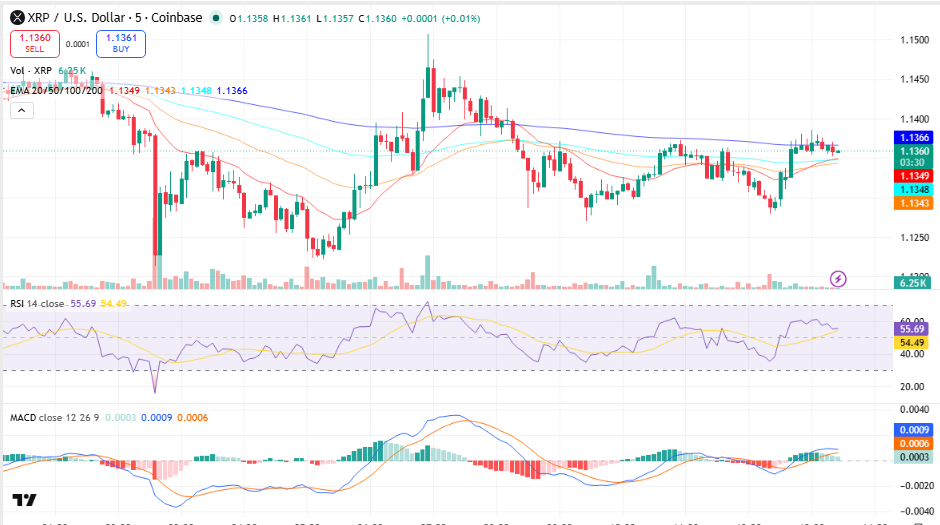Select the EMA 20/50/100/200 indicator label
The height and width of the screenshot is (525, 940).
pos(56,90)
